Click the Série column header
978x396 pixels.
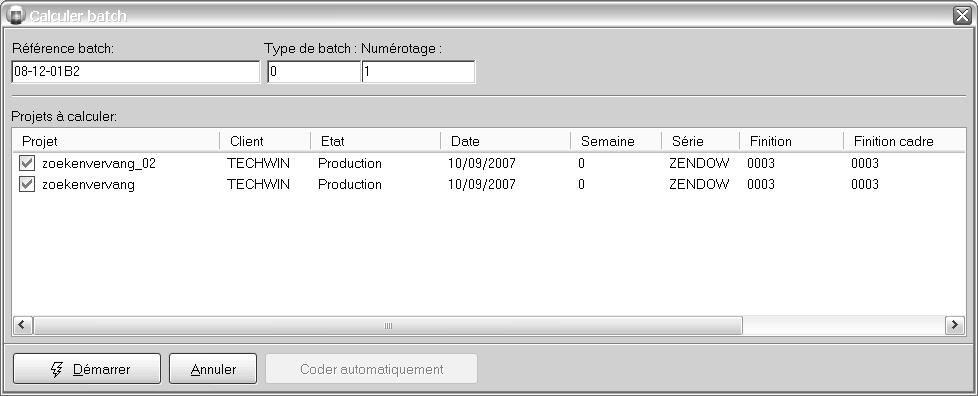700,141
